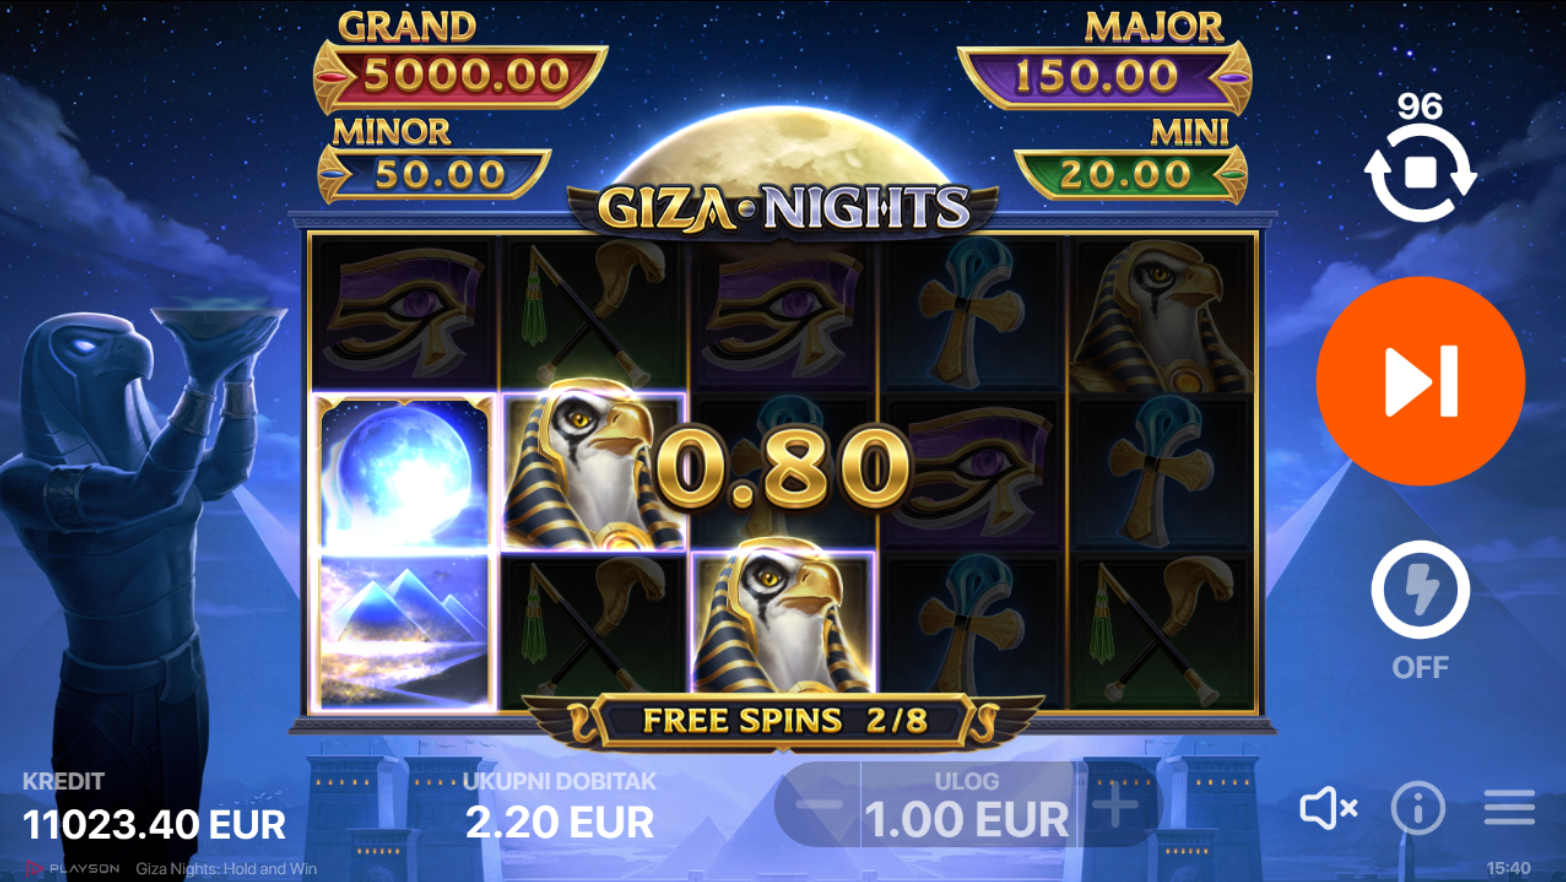Decrease the bet with minus button
Viewport: 1566px width, 882px height.
[819, 805]
